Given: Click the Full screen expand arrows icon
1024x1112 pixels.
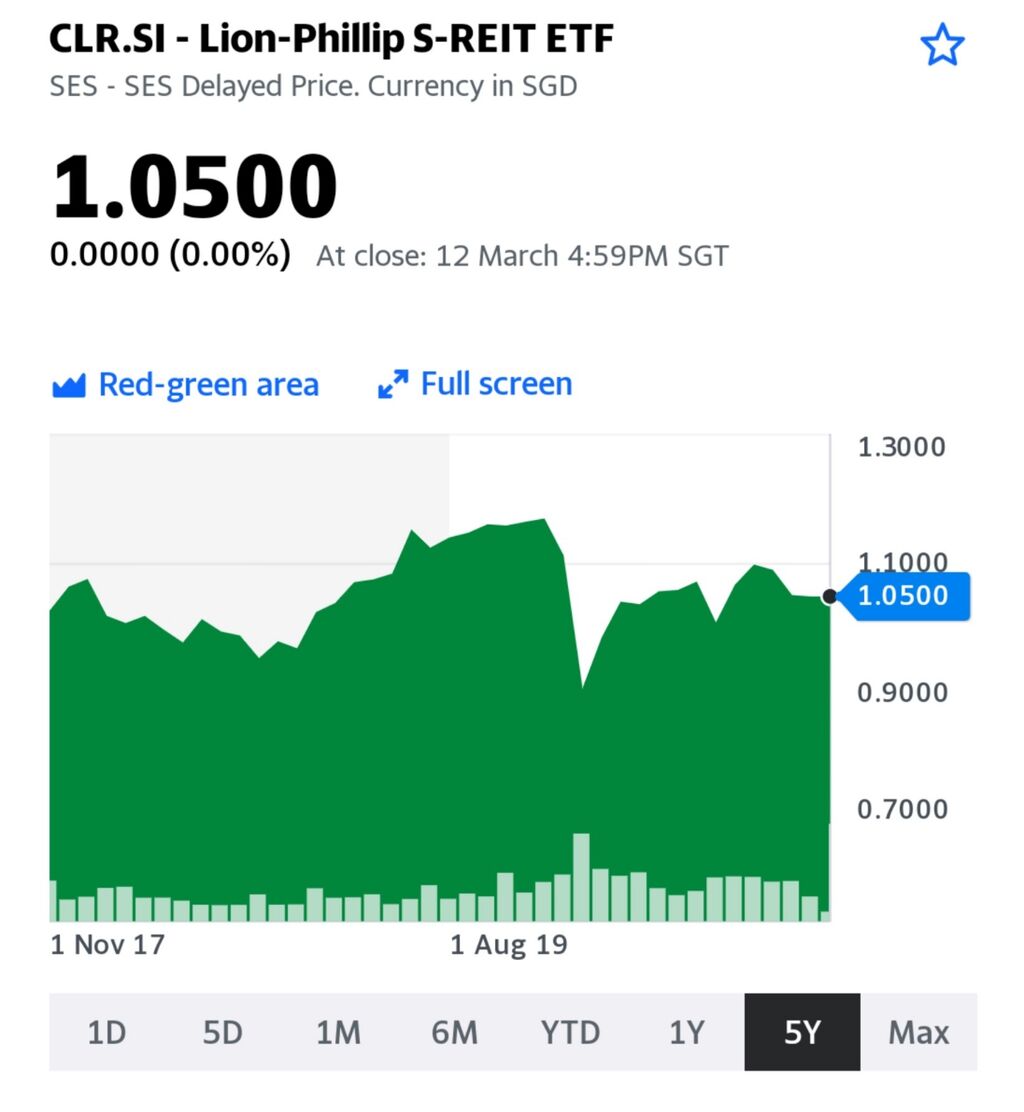Looking at the screenshot, I should click(393, 384).
